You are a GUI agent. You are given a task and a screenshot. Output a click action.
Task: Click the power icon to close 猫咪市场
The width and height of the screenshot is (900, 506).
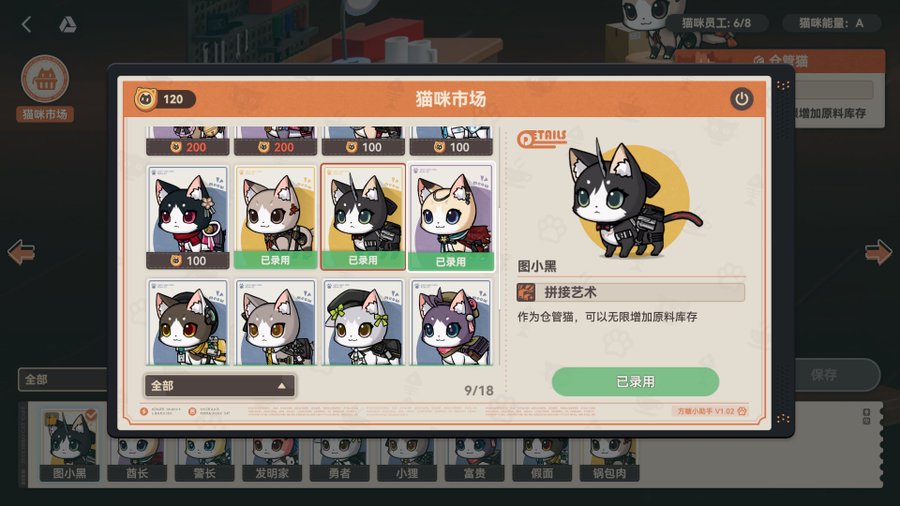[x=742, y=99]
